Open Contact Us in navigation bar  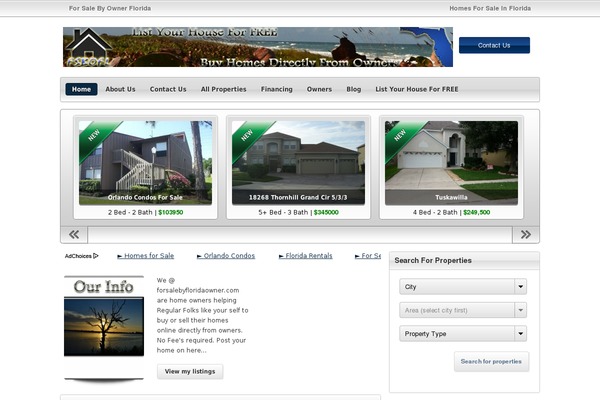168,89
